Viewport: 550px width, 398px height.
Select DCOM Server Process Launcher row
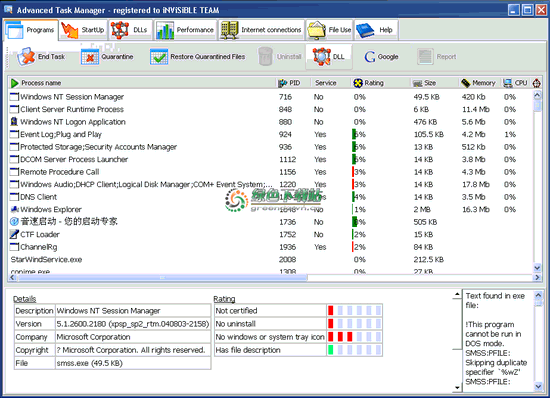271,160
